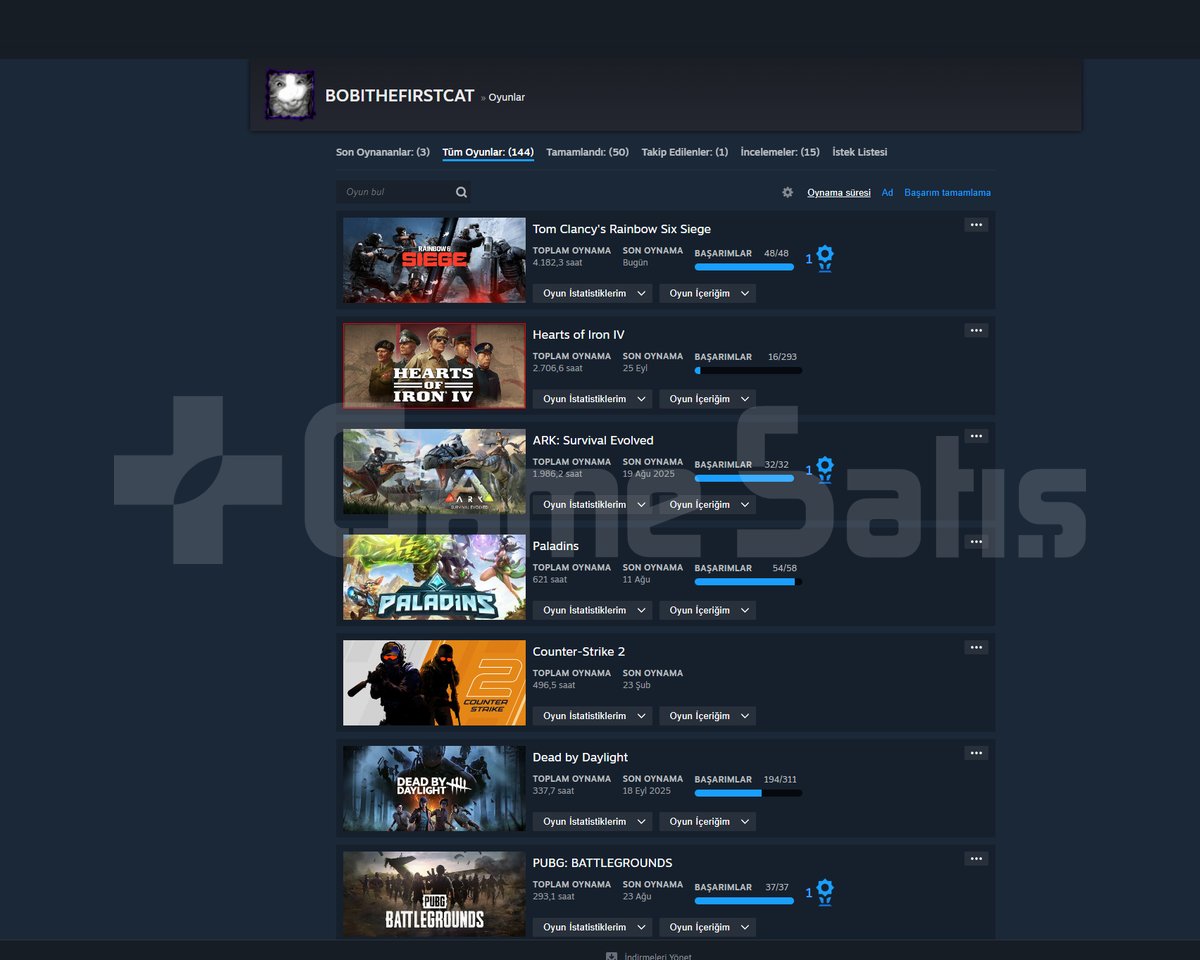Click the search magnifier icon
1200x960 pixels.
461,192
